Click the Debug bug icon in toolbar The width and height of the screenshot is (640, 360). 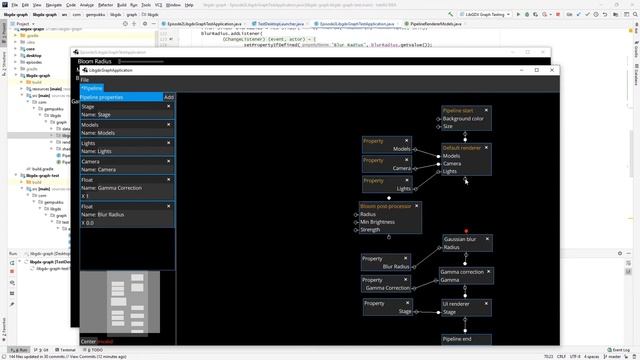point(527,14)
